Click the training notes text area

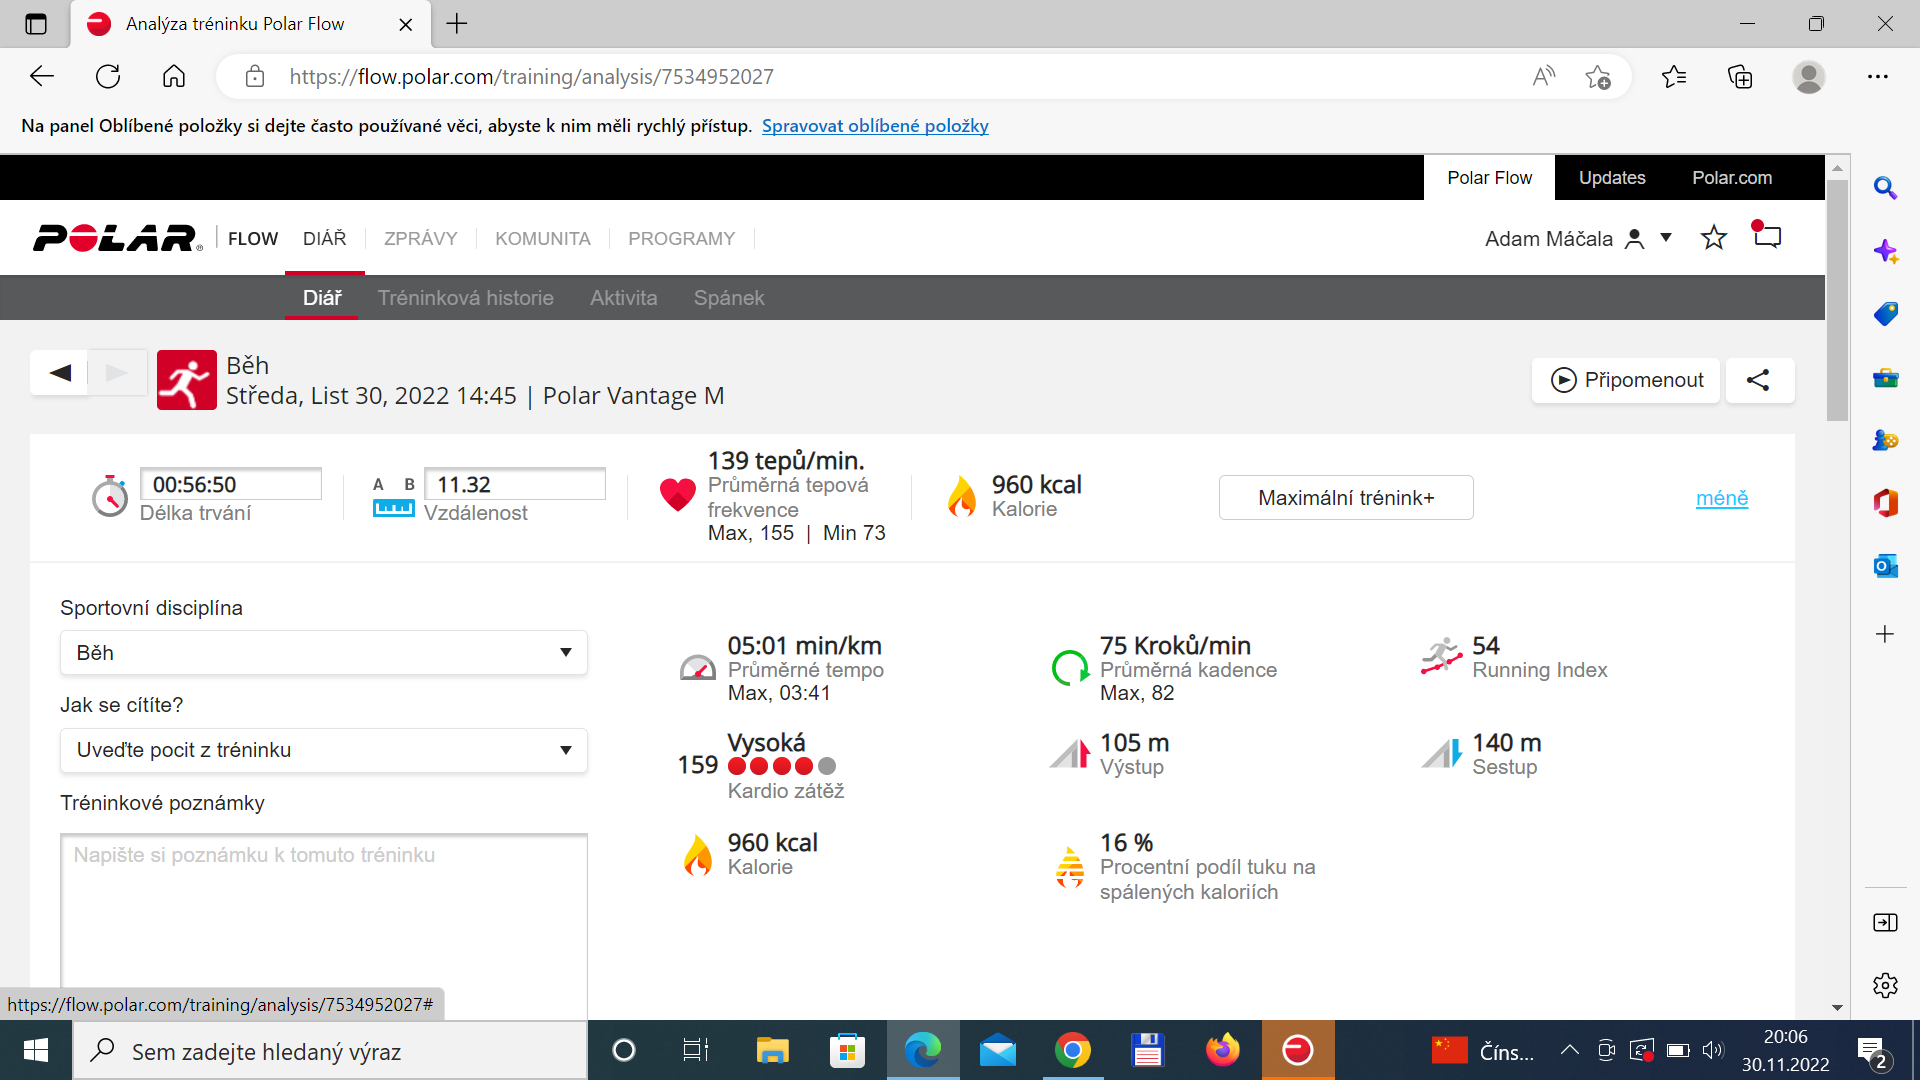[x=324, y=926]
